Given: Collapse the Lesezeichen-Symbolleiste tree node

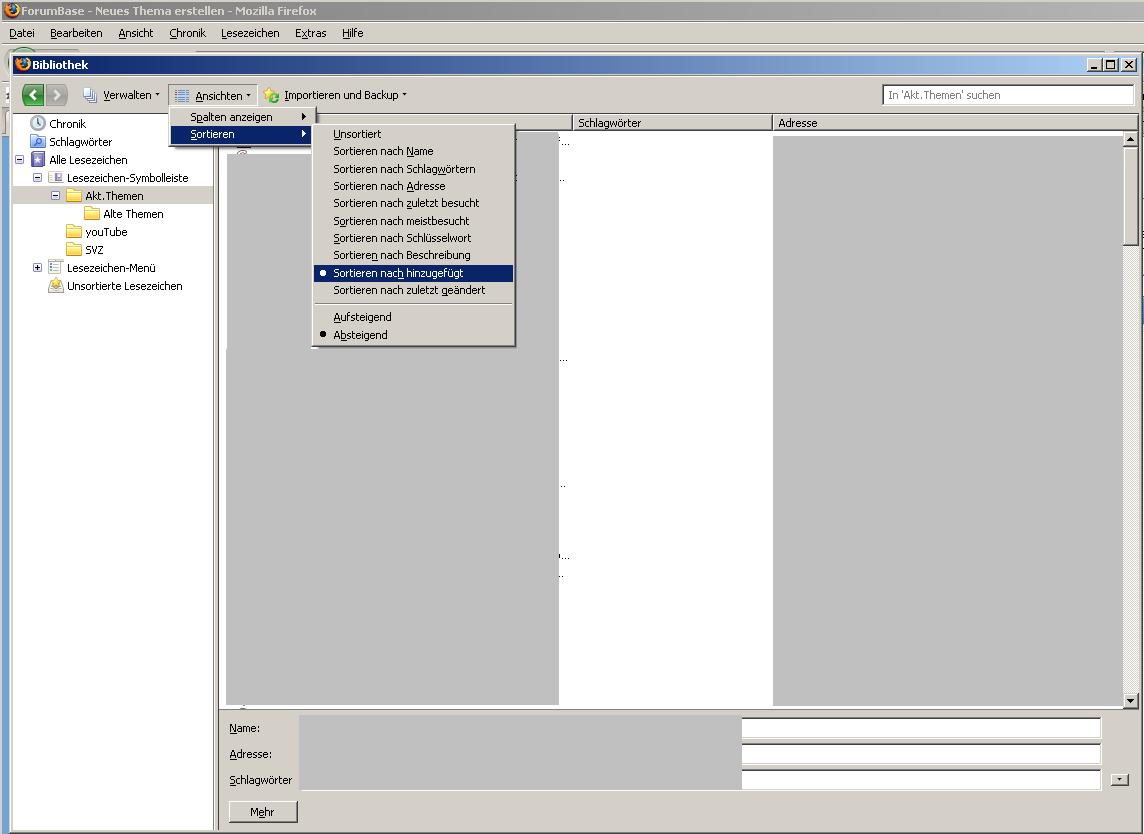Looking at the screenshot, I should tap(37, 177).
